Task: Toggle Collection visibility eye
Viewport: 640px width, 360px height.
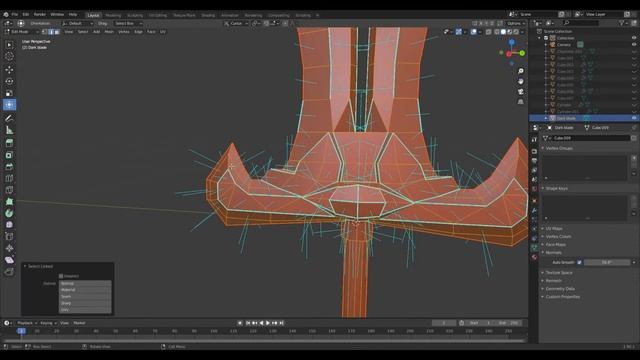Action: click(x=634, y=38)
